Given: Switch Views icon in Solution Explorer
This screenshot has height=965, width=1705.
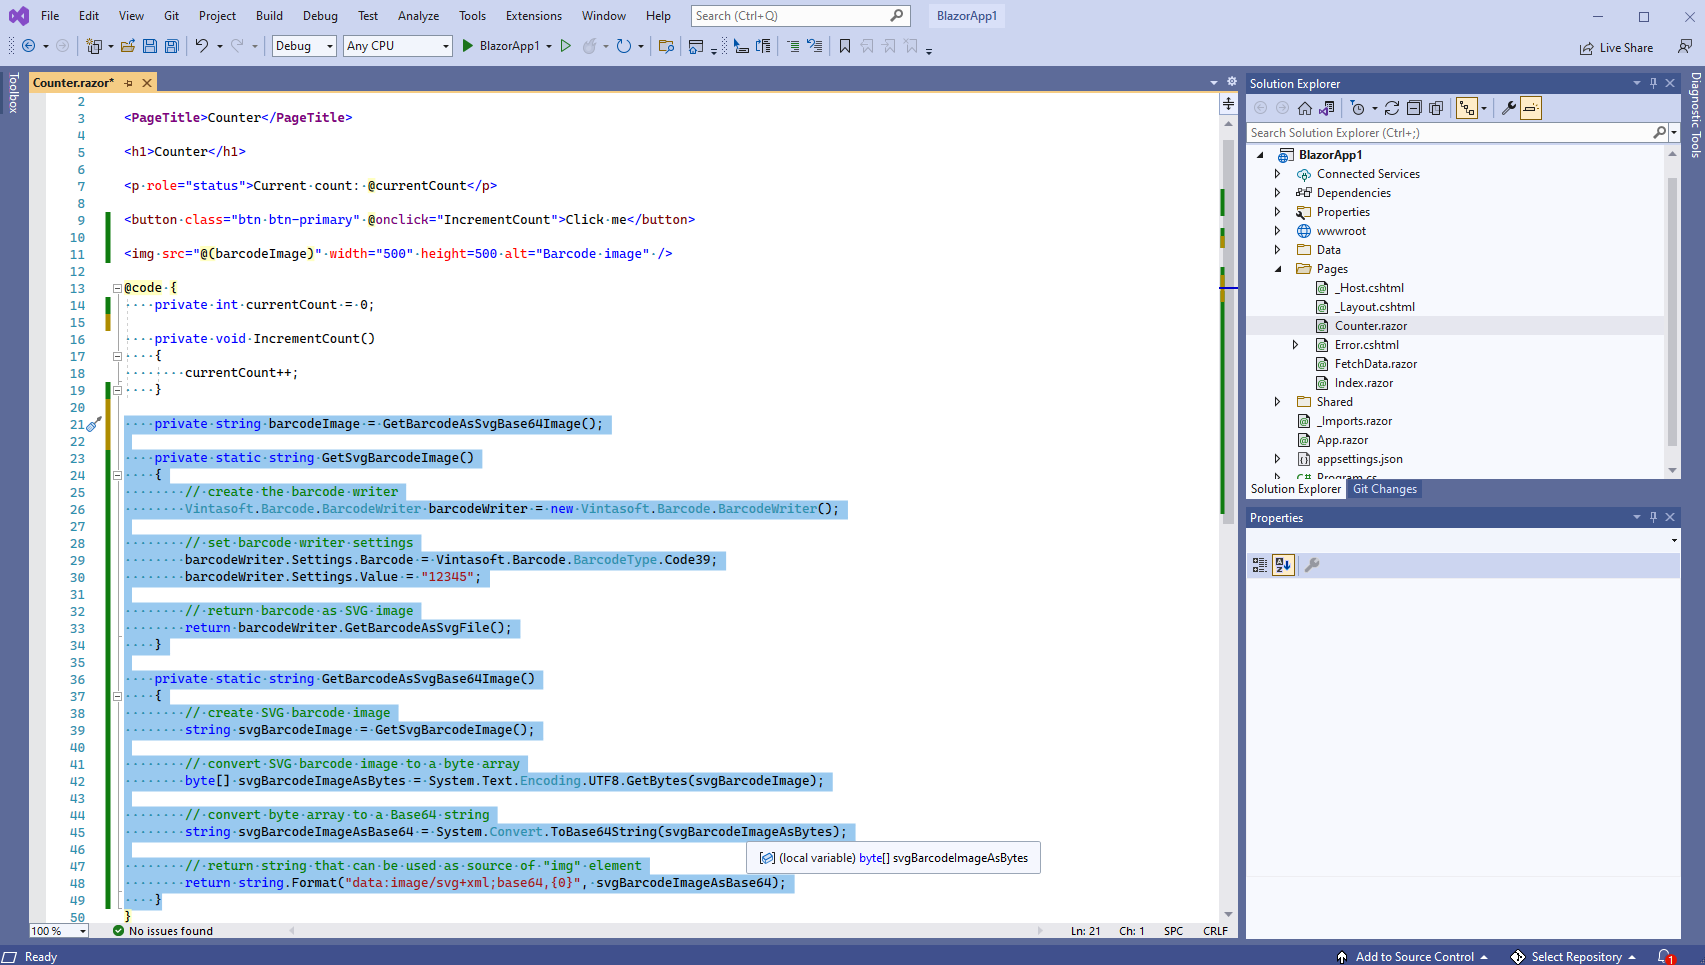Looking at the screenshot, I should [1327, 108].
